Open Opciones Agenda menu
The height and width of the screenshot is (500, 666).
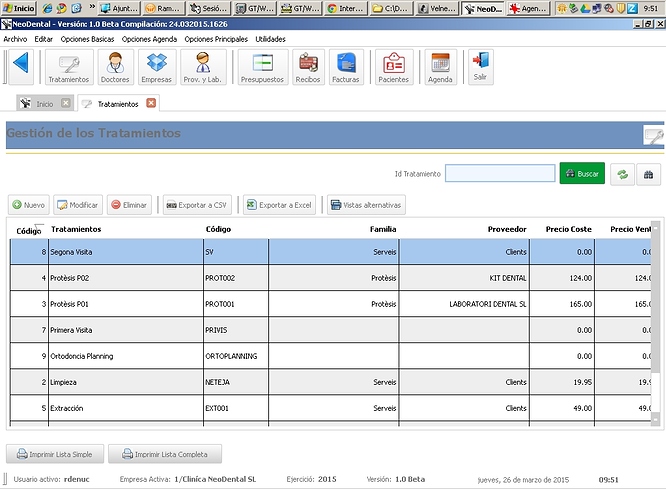coord(150,38)
